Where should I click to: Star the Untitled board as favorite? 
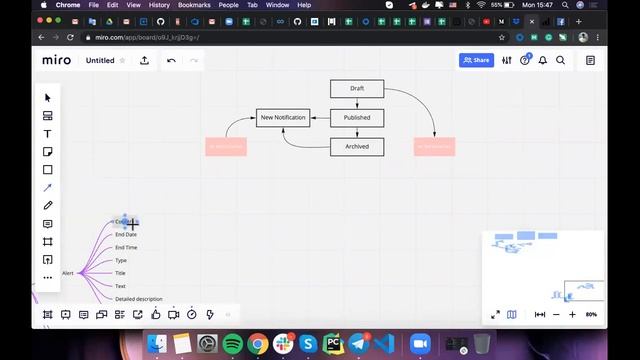(122, 60)
